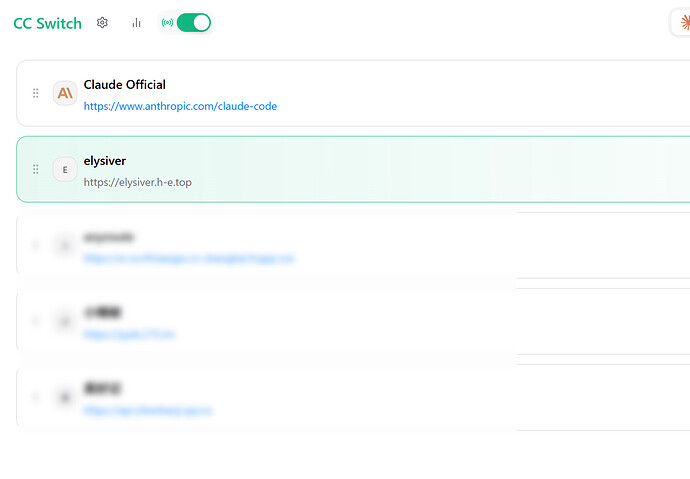This screenshot has width=690, height=479.
Task: Click the Anthropic logo of Claude Official
Action: pos(65,93)
